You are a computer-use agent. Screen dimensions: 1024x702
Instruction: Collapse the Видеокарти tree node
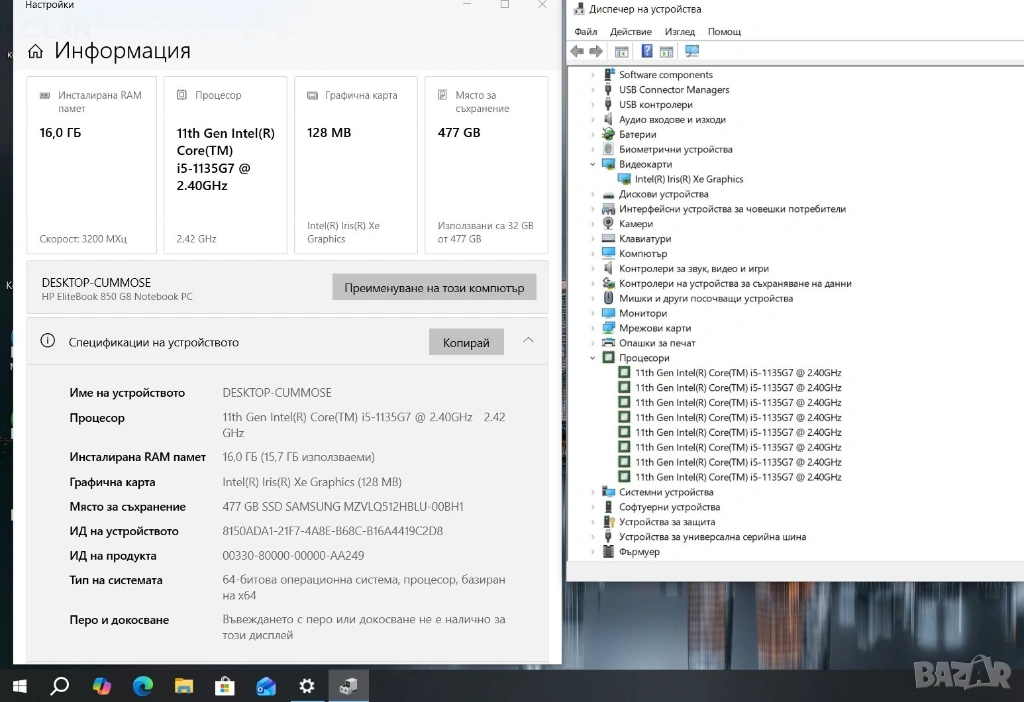(x=592, y=164)
